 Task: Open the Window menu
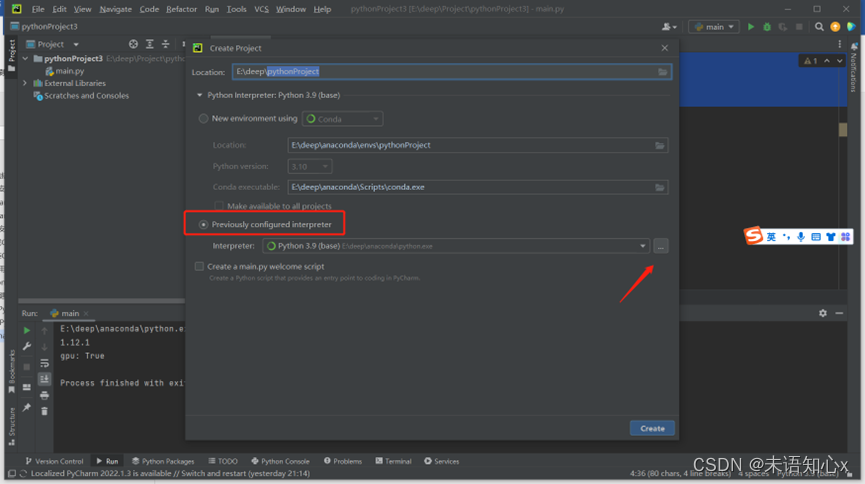point(291,9)
